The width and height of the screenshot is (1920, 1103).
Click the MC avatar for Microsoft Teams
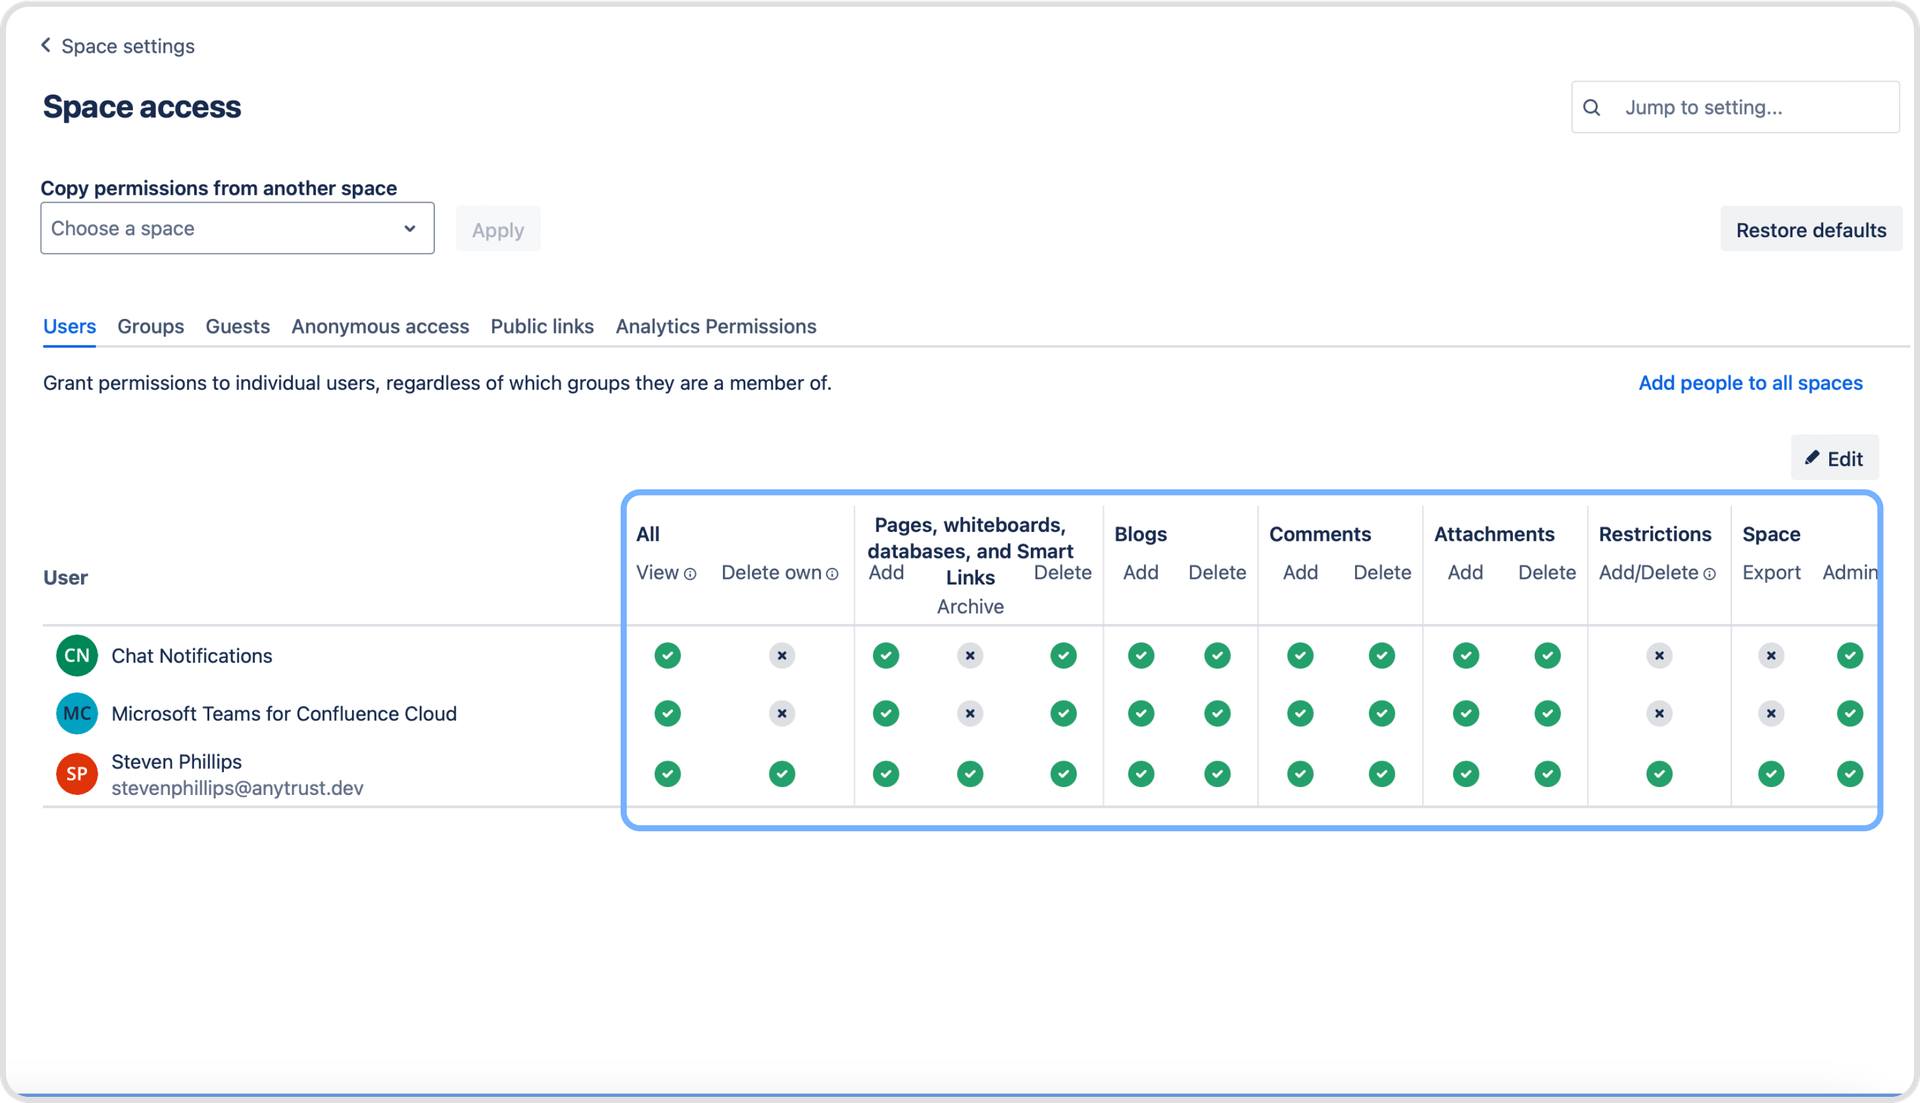tap(77, 714)
